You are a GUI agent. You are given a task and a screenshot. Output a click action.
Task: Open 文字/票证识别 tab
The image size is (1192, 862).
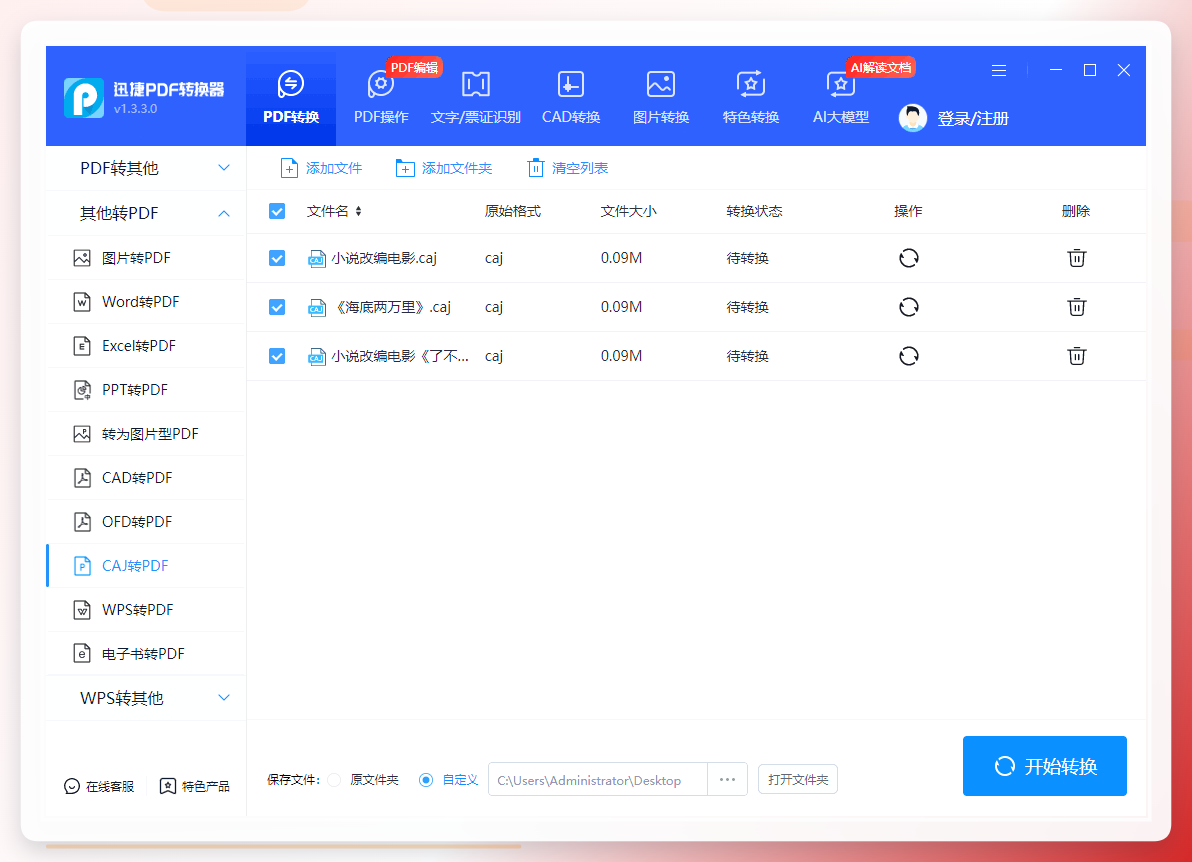click(475, 97)
